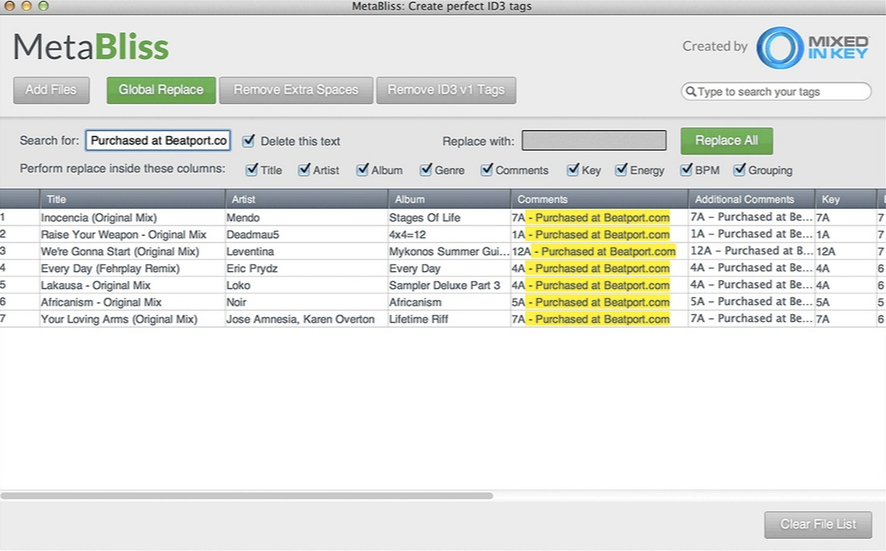Click the tag search field

click(x=776, y=92)
